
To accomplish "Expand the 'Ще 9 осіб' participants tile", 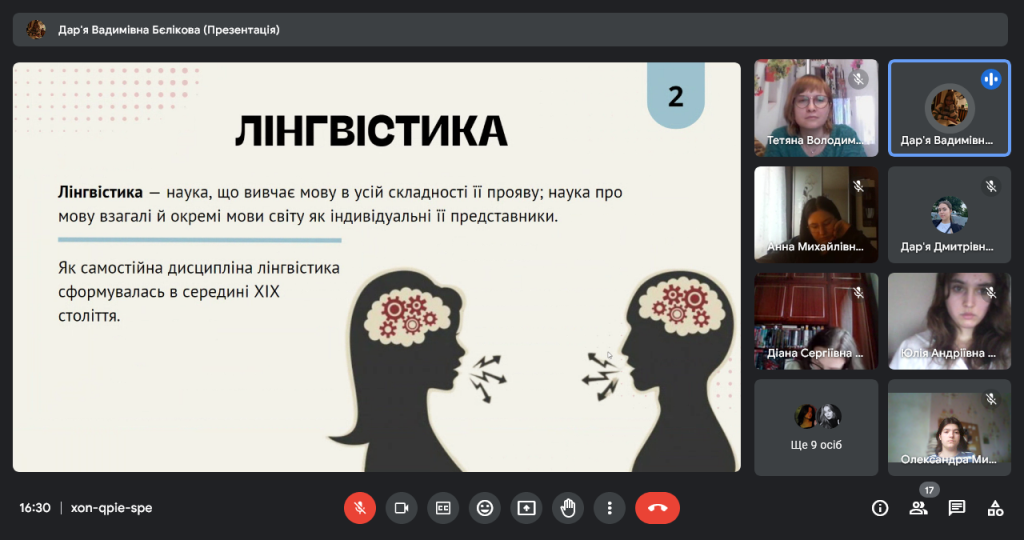I will pos(815,427).
